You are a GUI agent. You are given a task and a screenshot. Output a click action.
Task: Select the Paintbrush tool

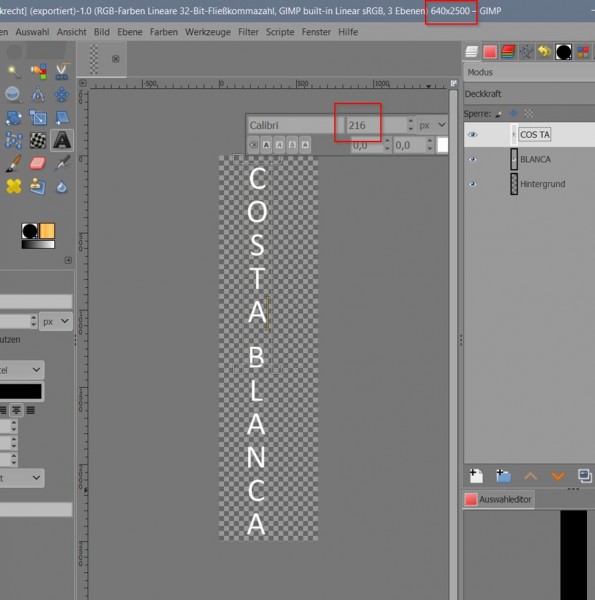pyautogui.click(x=14, y=164)
